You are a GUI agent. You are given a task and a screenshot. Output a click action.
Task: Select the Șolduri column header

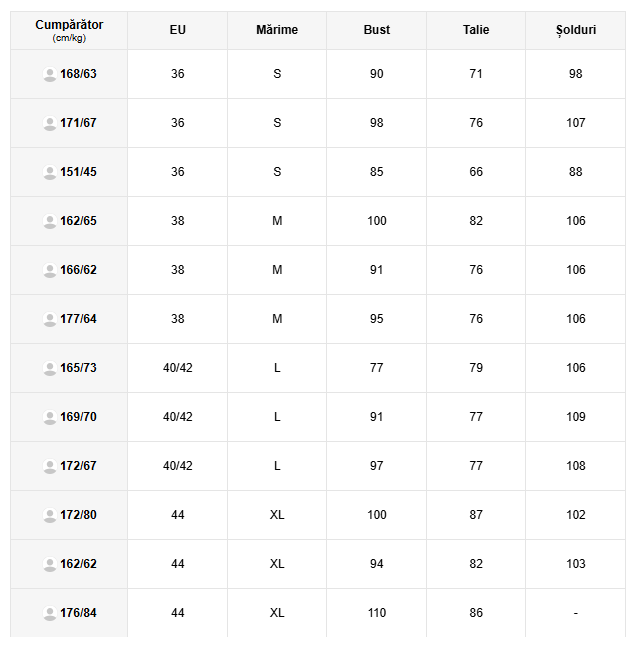(x=575, y=30)
